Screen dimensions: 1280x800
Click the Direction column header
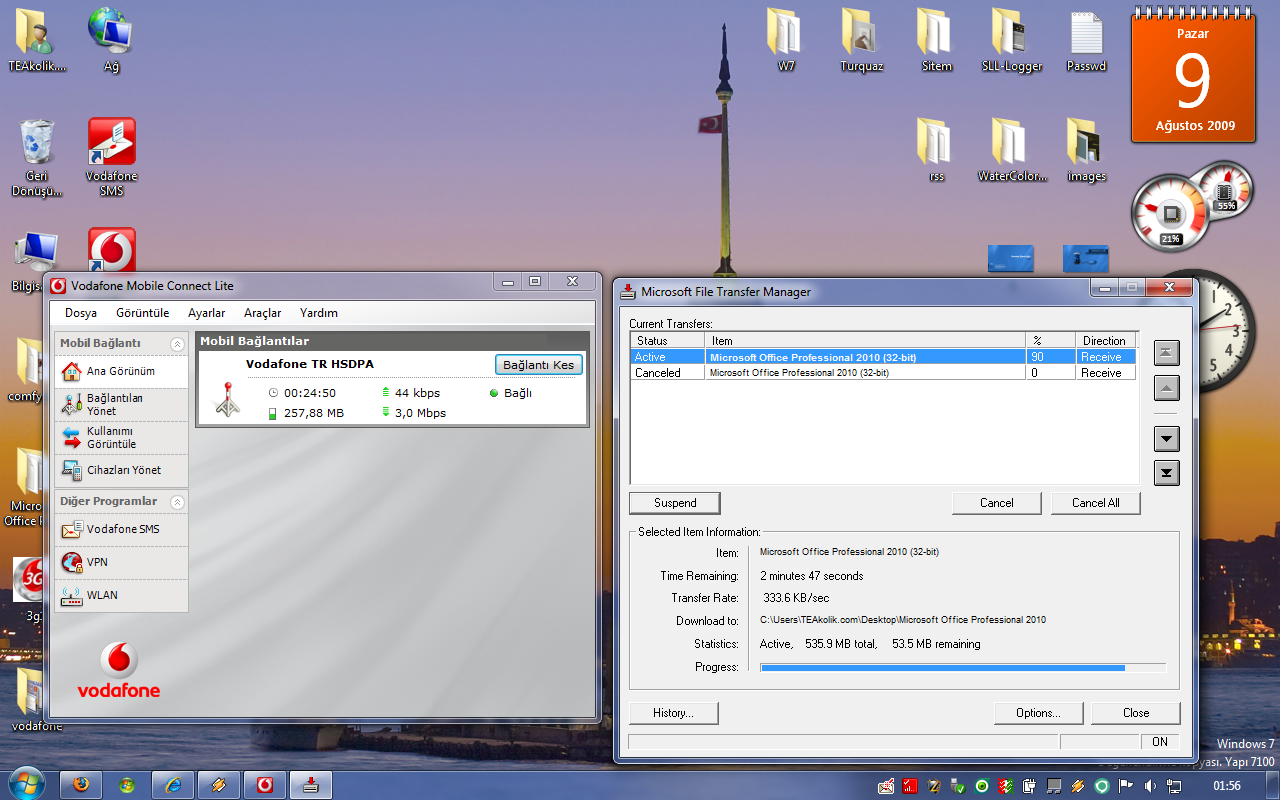(1106, 341)
